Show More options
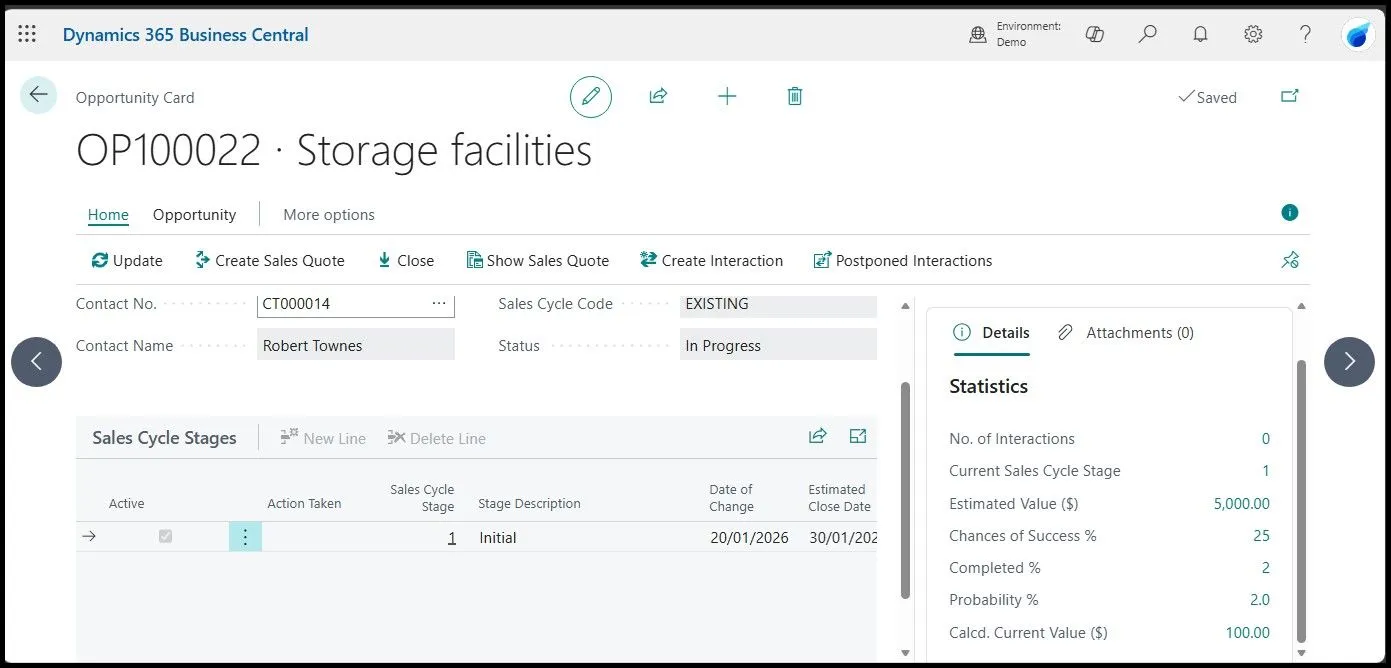The width and height of the screenshot is (1391, 668). click(x=329, y=214)
